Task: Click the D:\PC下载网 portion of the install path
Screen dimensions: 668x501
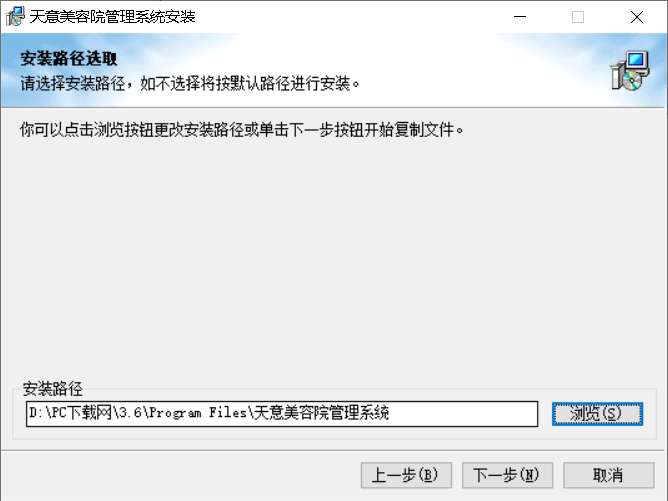Action: 70,412
